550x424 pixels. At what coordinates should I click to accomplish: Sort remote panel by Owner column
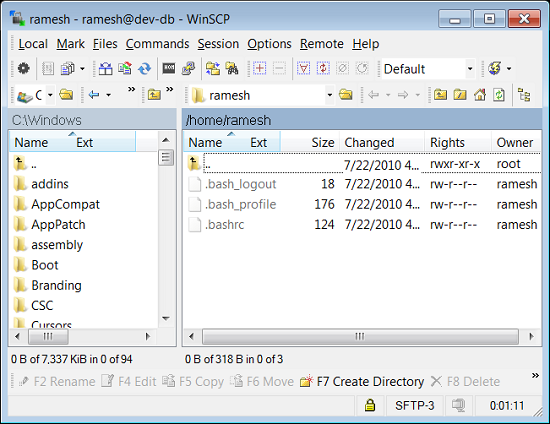click(x=516, y=142)
